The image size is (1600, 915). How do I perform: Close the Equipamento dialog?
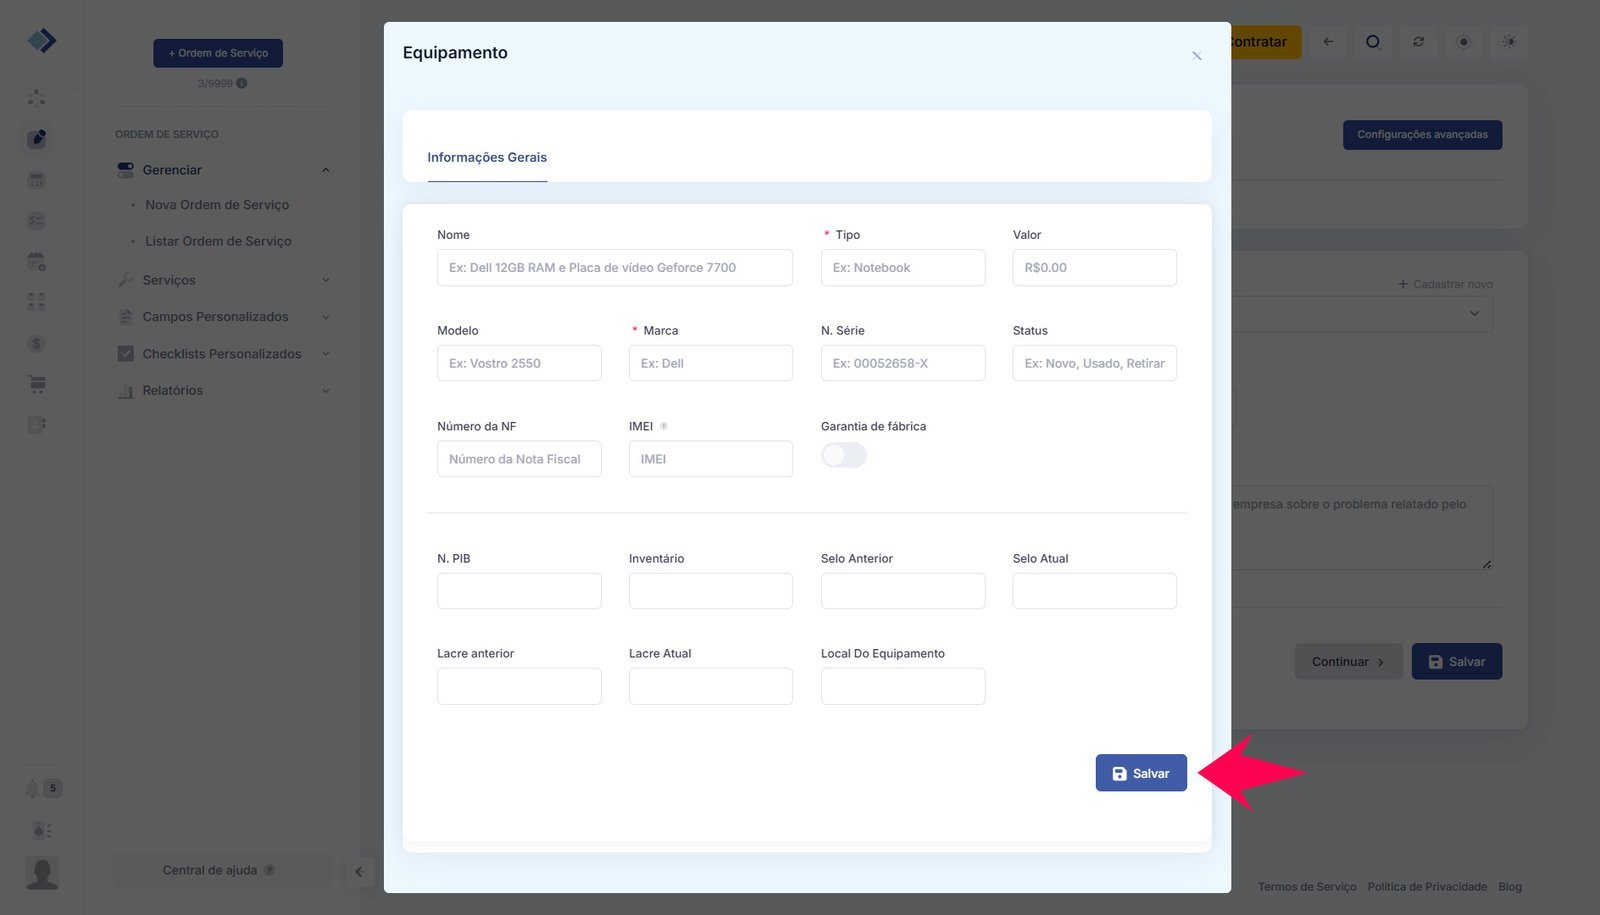tap(1197, 56)
